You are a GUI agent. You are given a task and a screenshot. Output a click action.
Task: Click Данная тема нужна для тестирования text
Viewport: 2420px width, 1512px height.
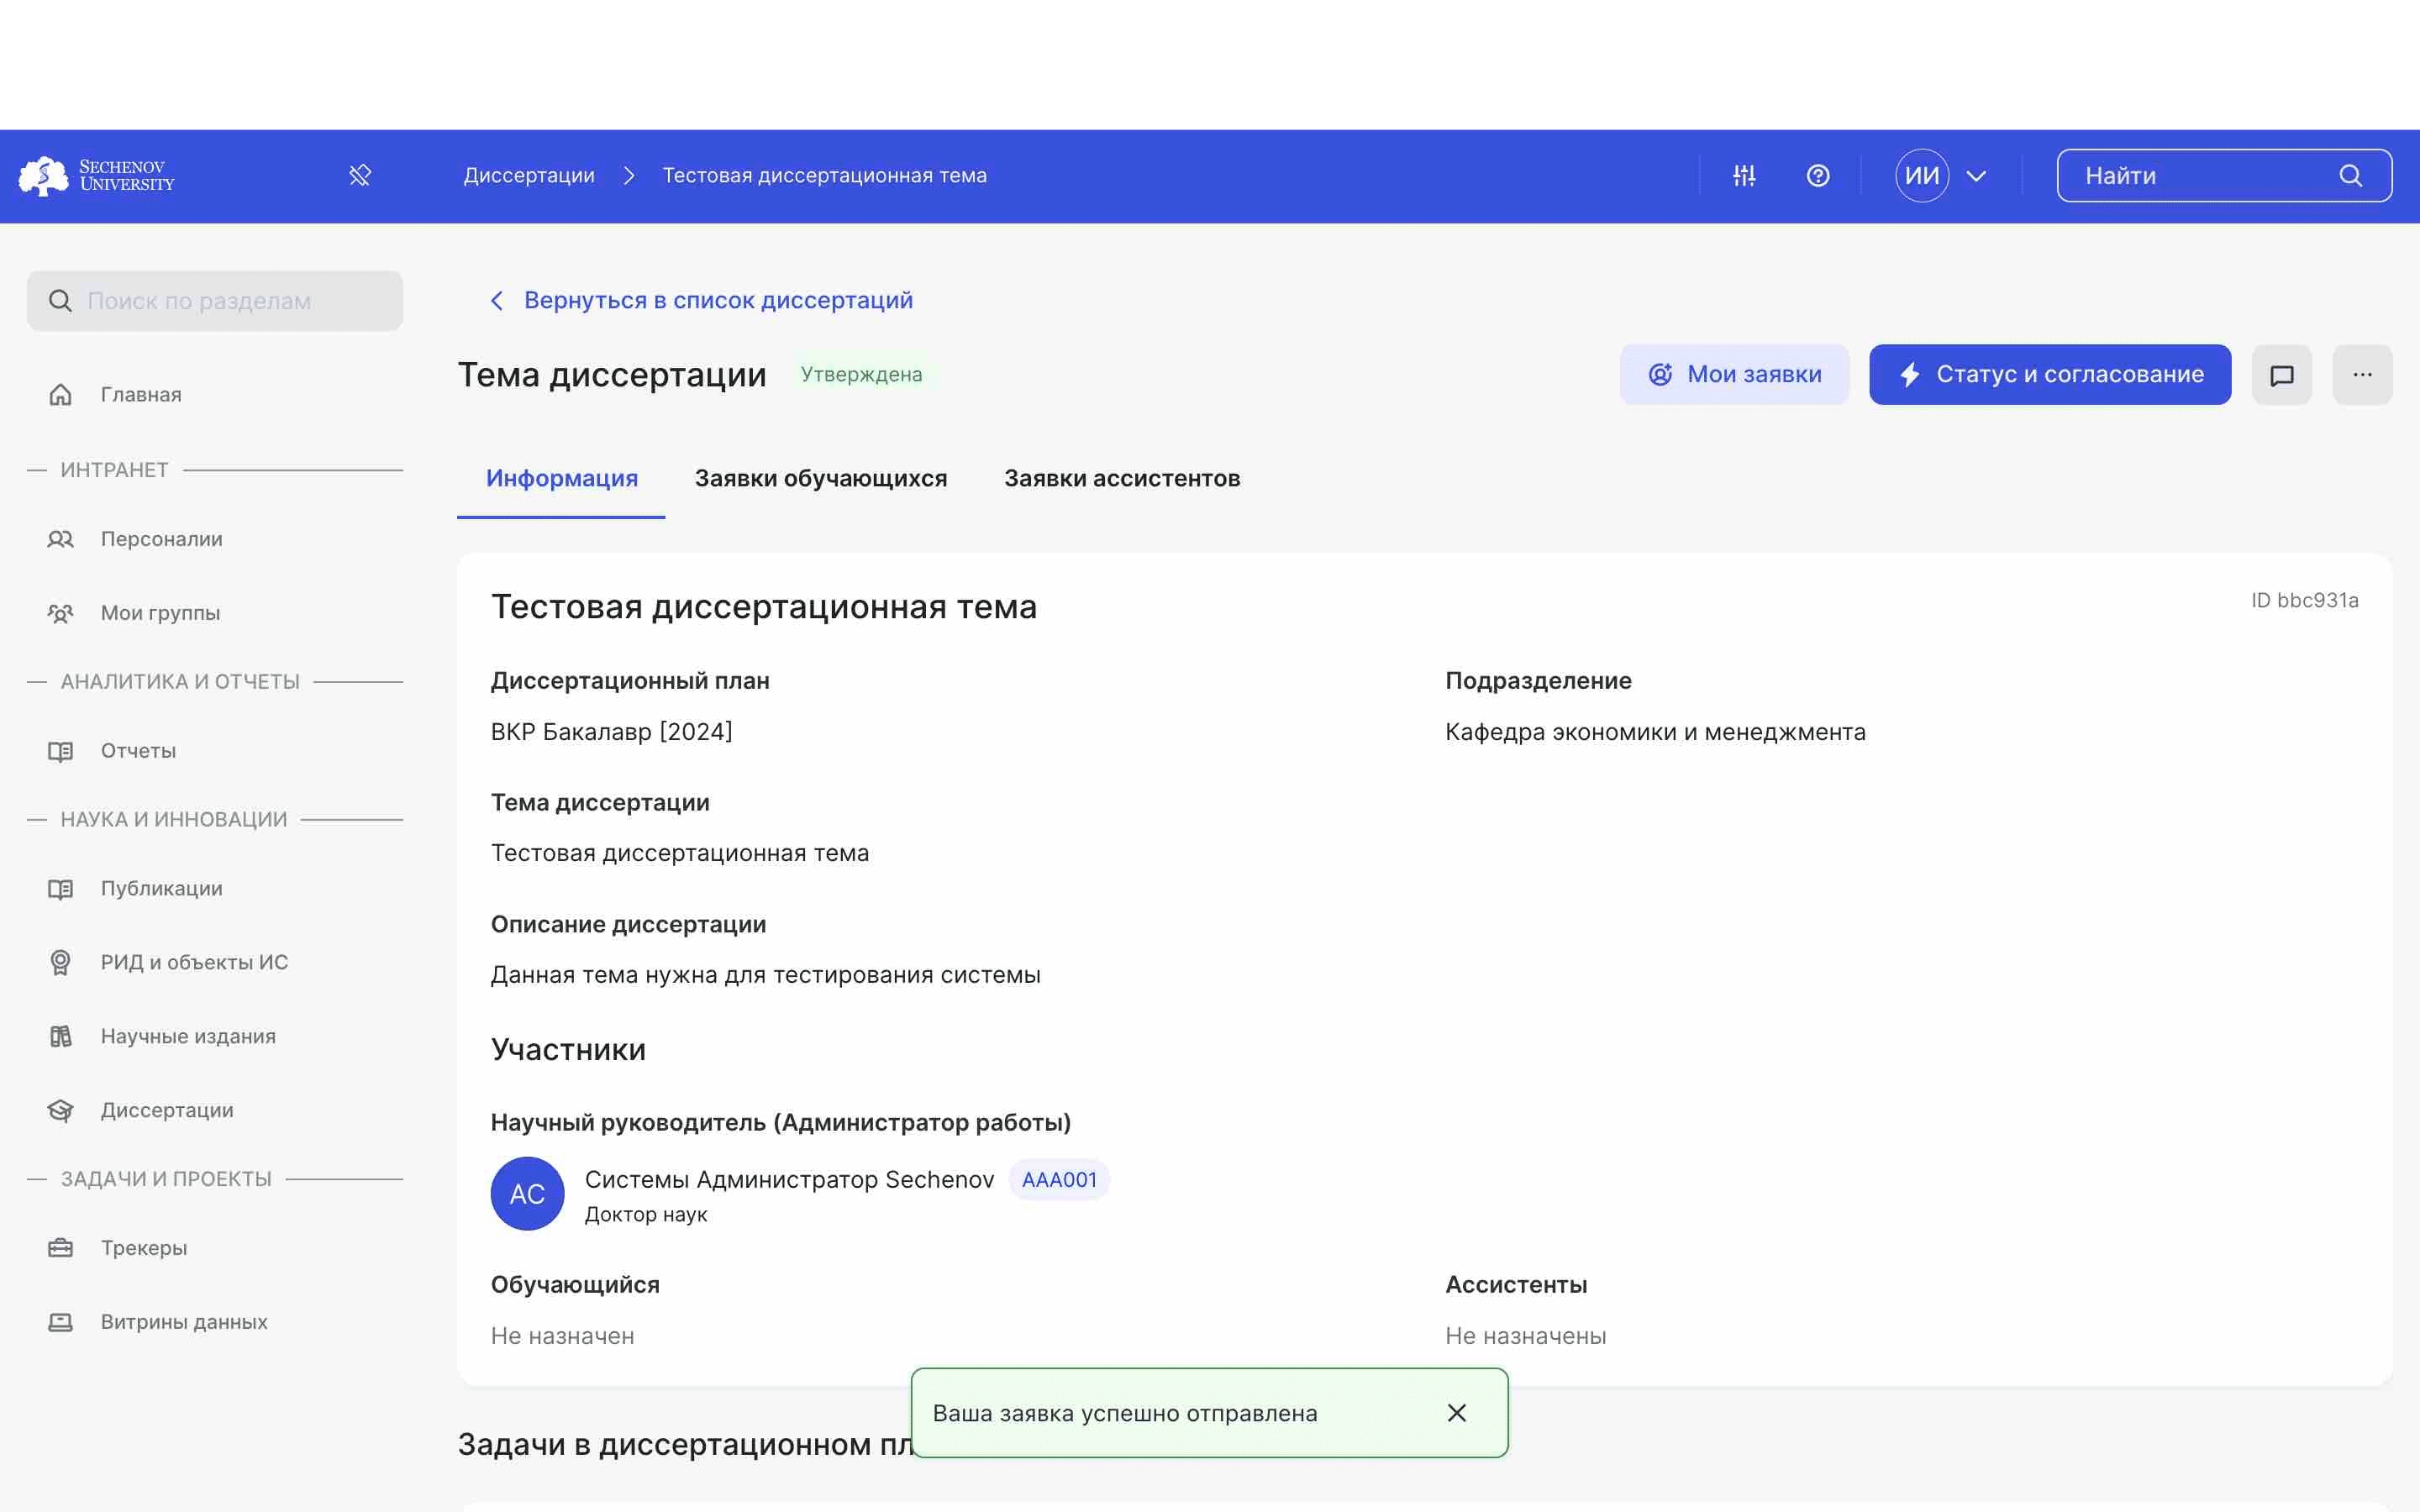[x=765, y=975]
